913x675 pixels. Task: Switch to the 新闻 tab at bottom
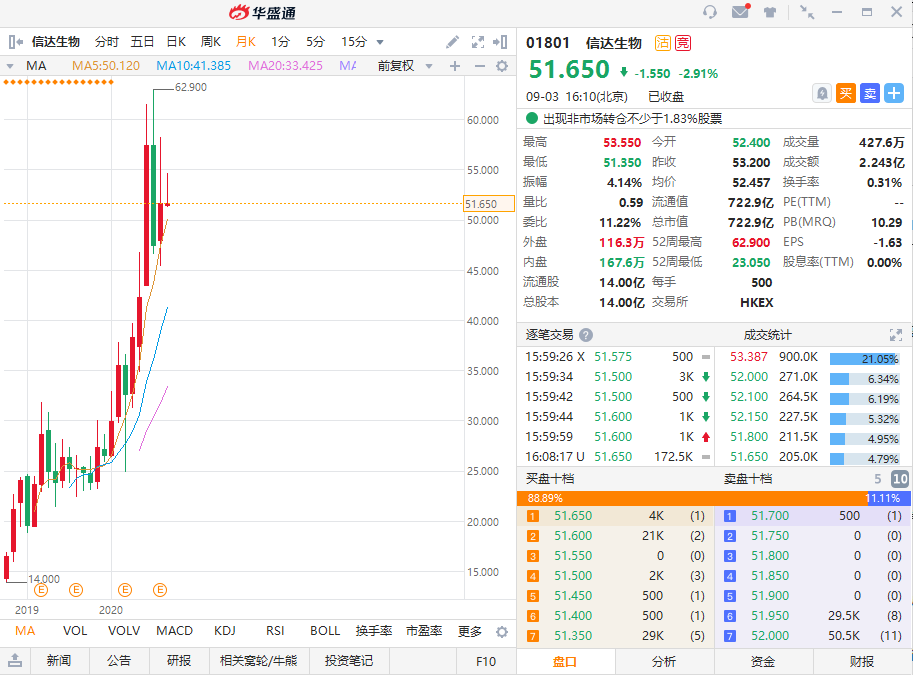tap(60, 661)
